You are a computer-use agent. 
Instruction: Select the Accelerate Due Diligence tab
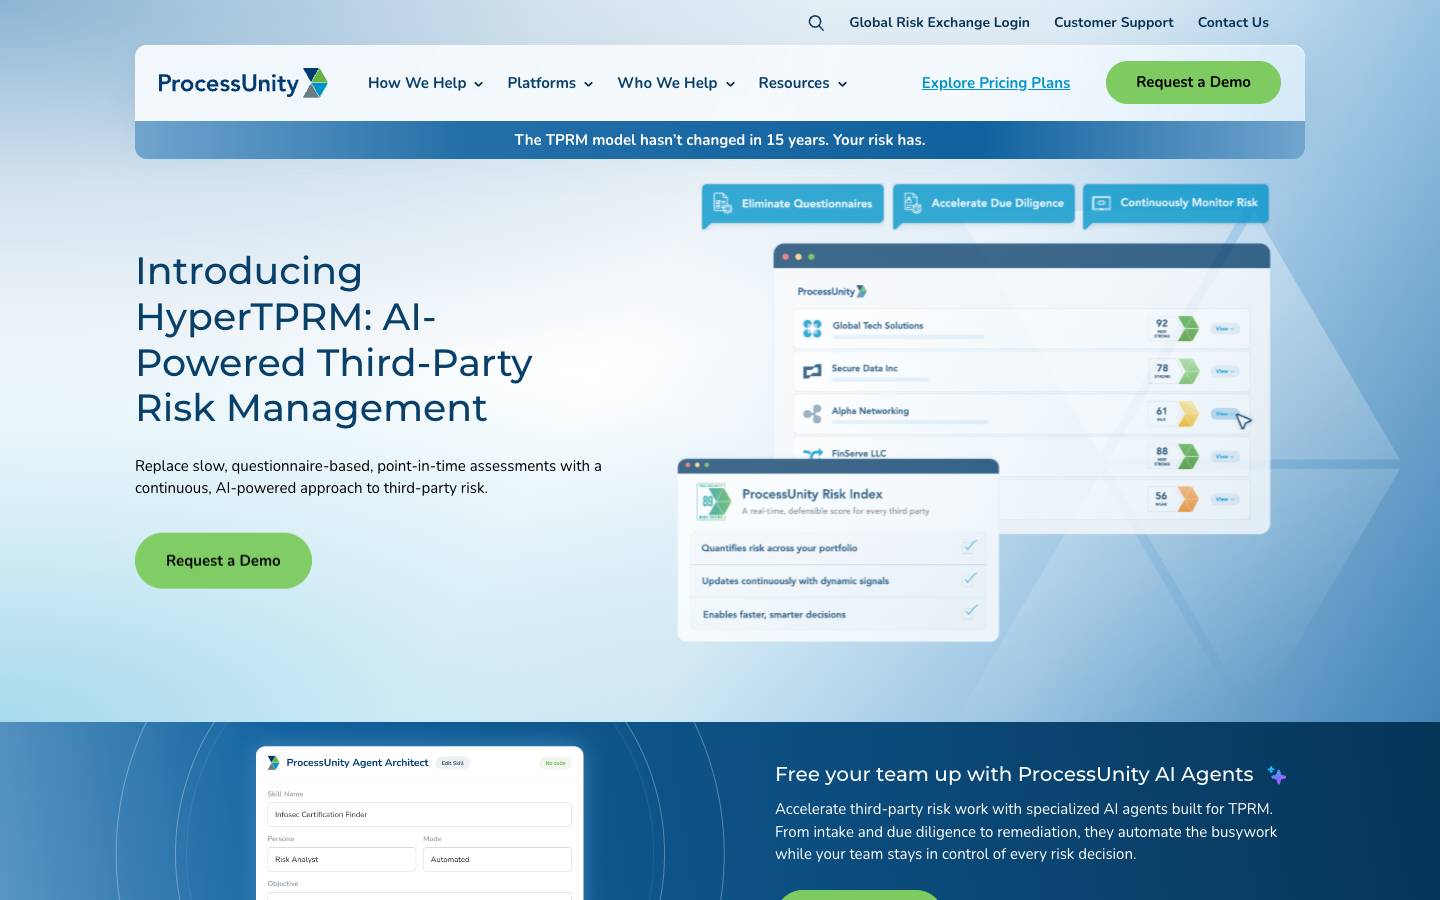(x=984, y=204)
